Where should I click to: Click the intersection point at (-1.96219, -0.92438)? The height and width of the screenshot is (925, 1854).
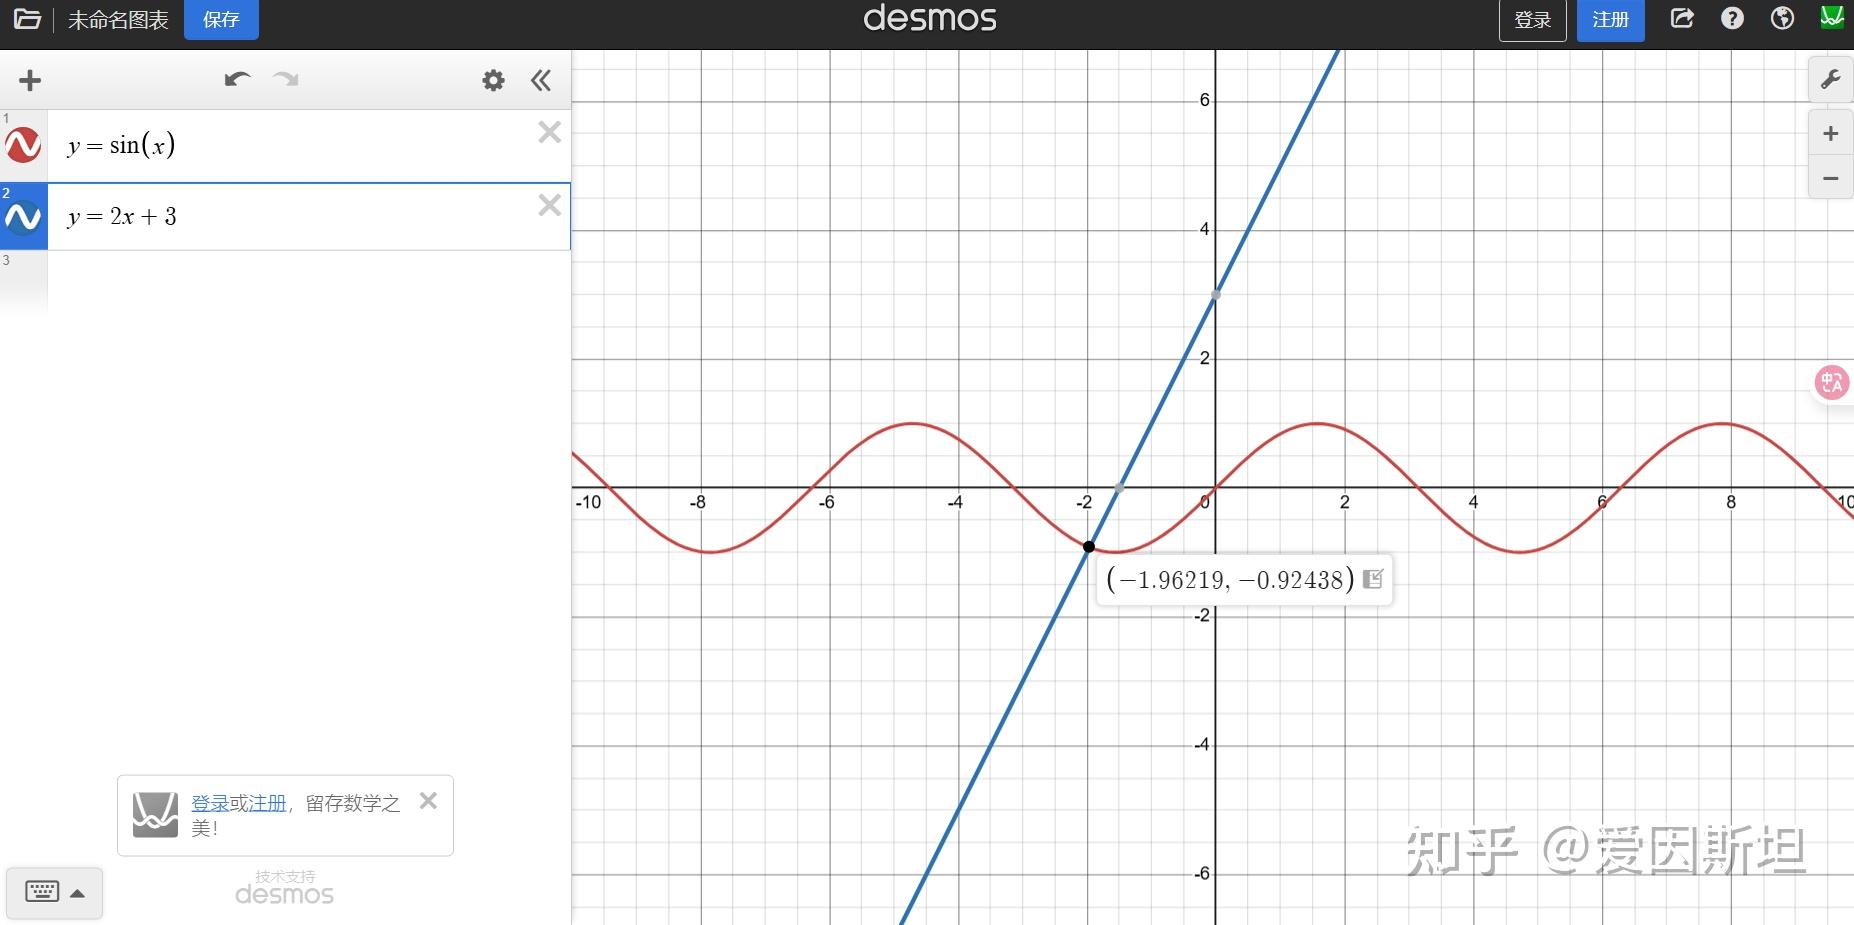1089,547
